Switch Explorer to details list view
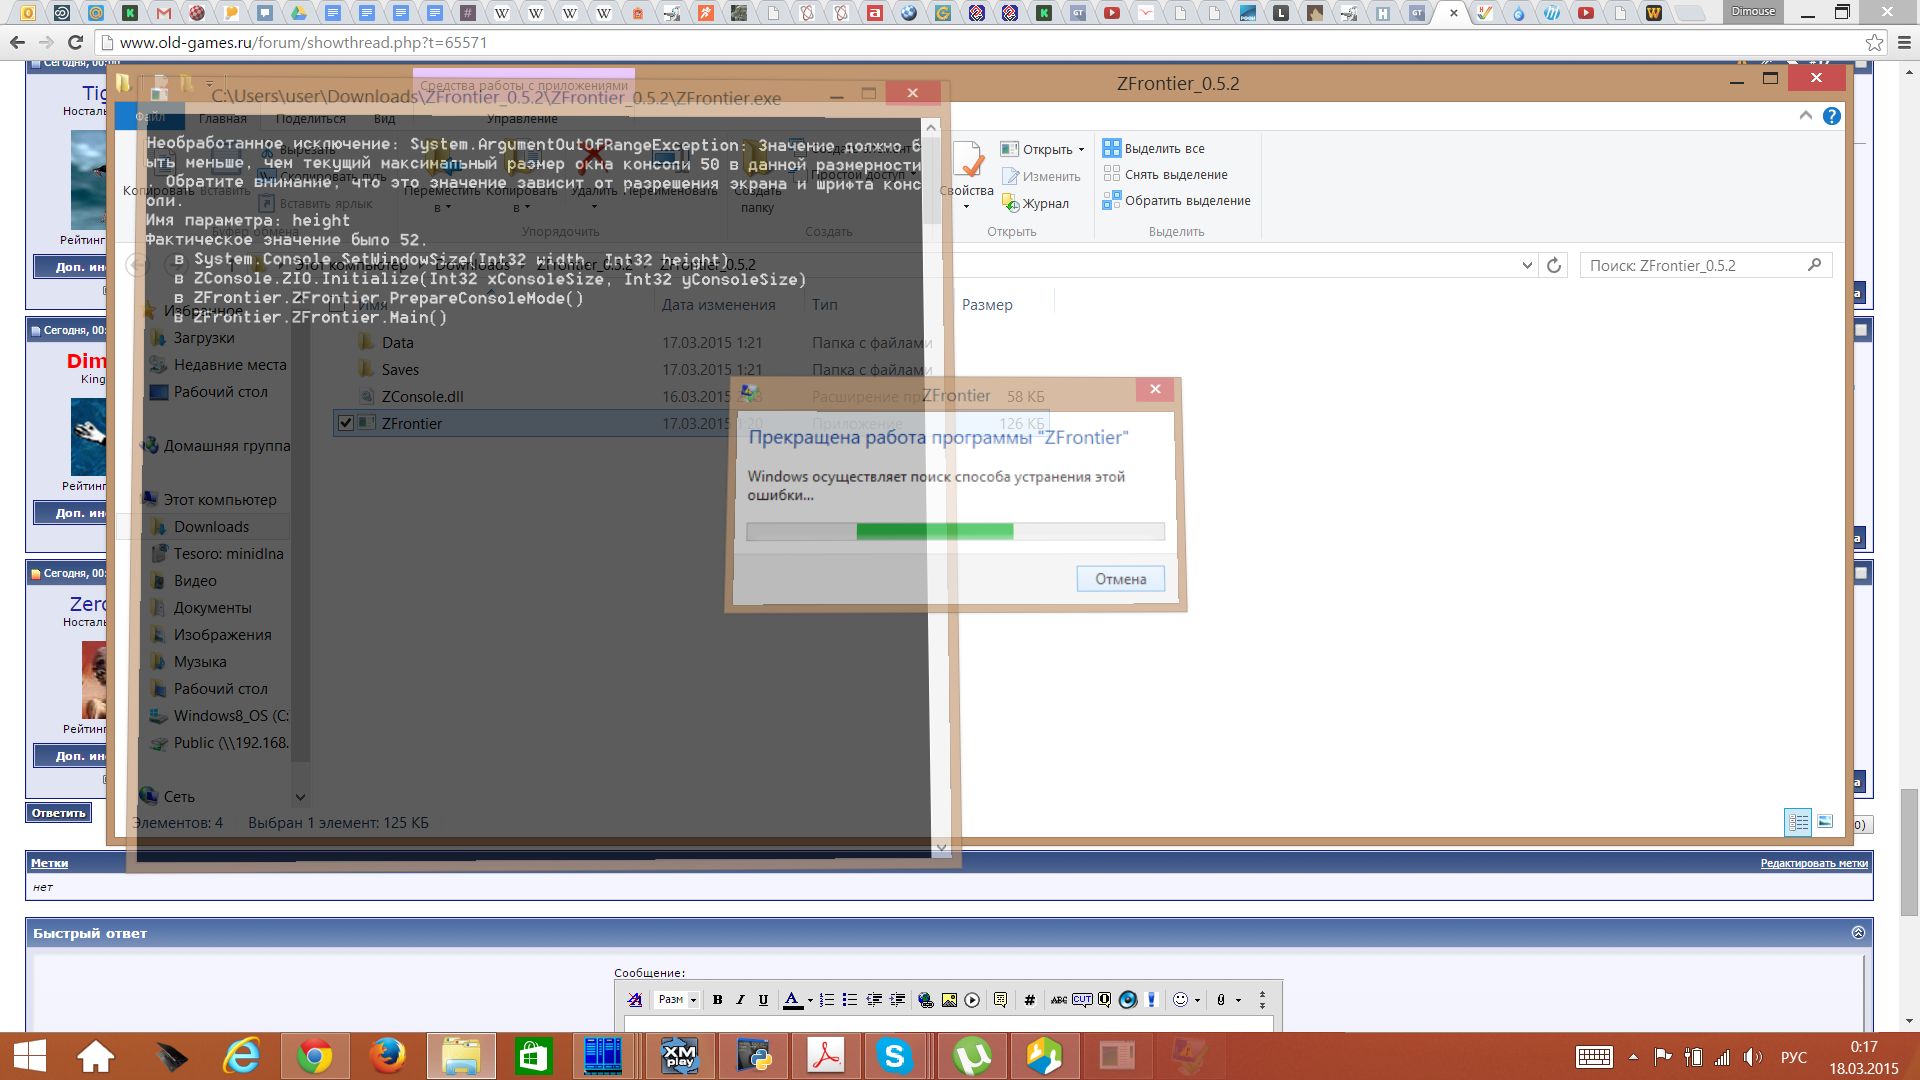The width and height of the screenshot is (1920, 1080). click(x=1798, y=822)
